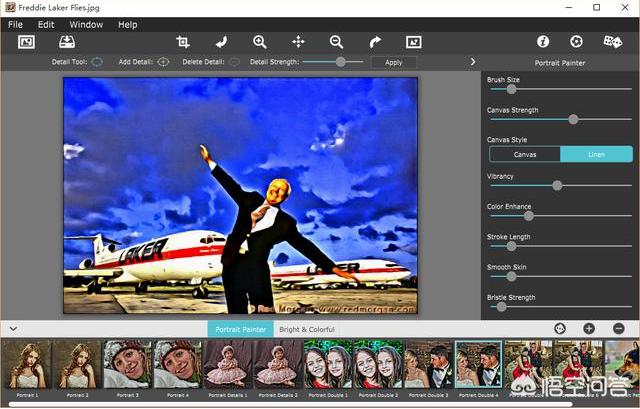Collapse the preset panel with down chevron
Image resolution: width=640 pixels, height=409 pixels.
[13, 329]
